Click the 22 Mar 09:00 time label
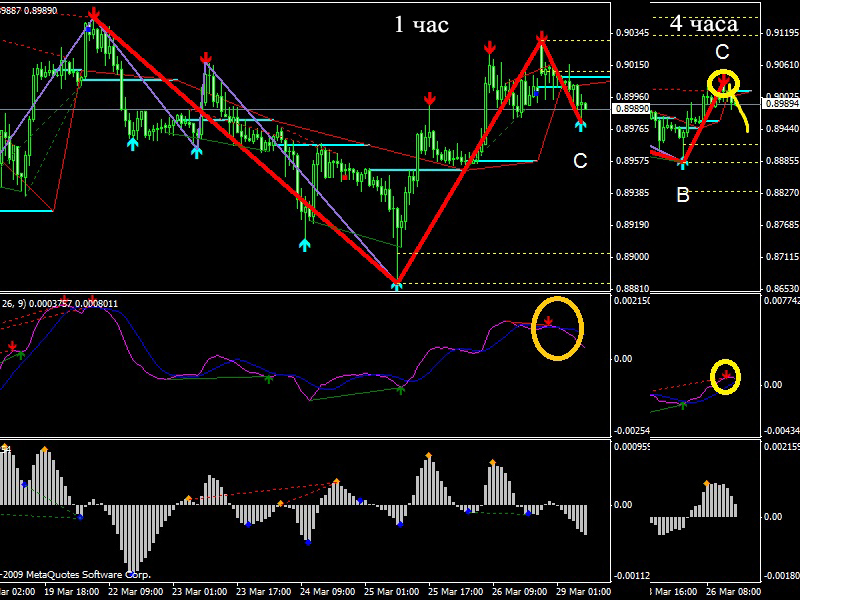 (x=136, y=592)
